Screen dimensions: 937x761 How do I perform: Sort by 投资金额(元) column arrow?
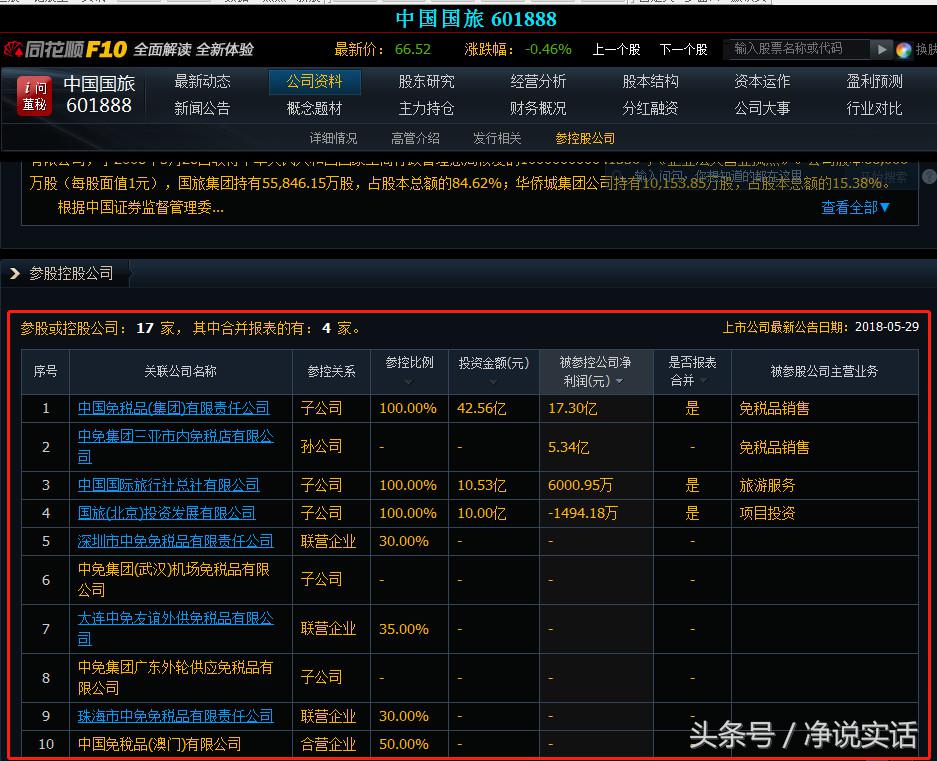[x=493, y=381]
